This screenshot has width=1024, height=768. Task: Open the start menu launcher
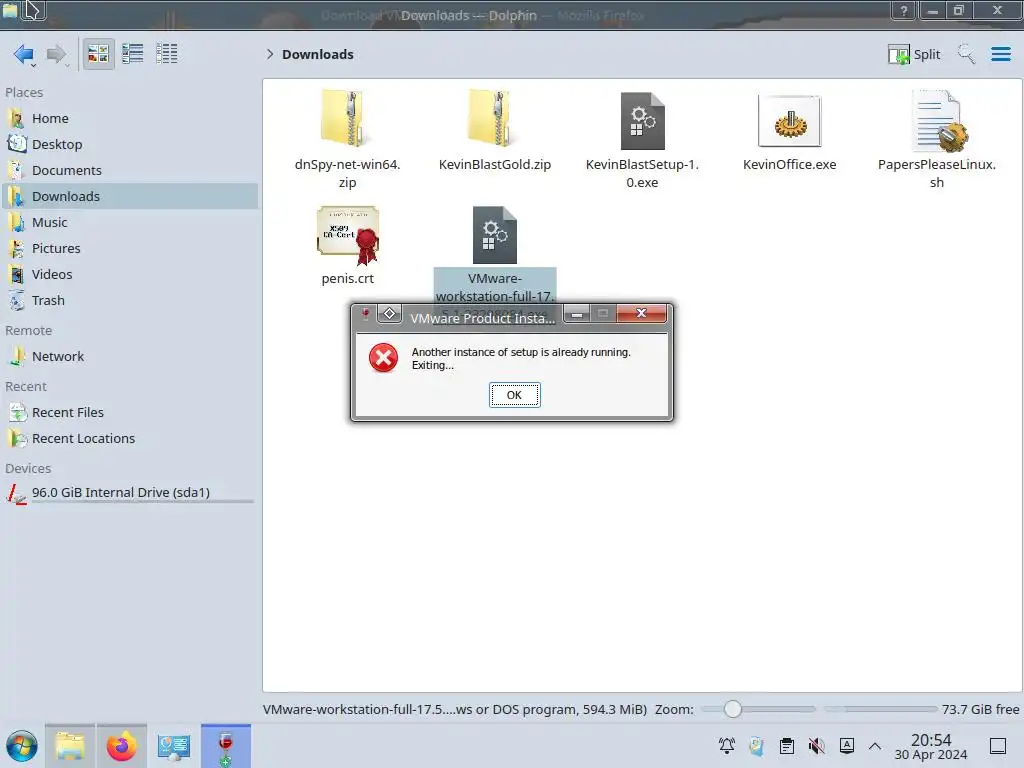point(22,746)
